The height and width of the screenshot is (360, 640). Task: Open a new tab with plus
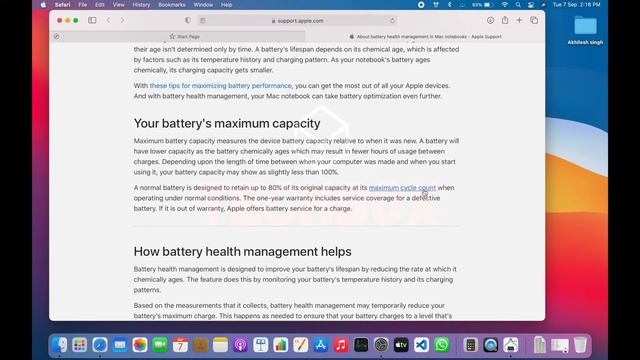click(x=519, y=20)
